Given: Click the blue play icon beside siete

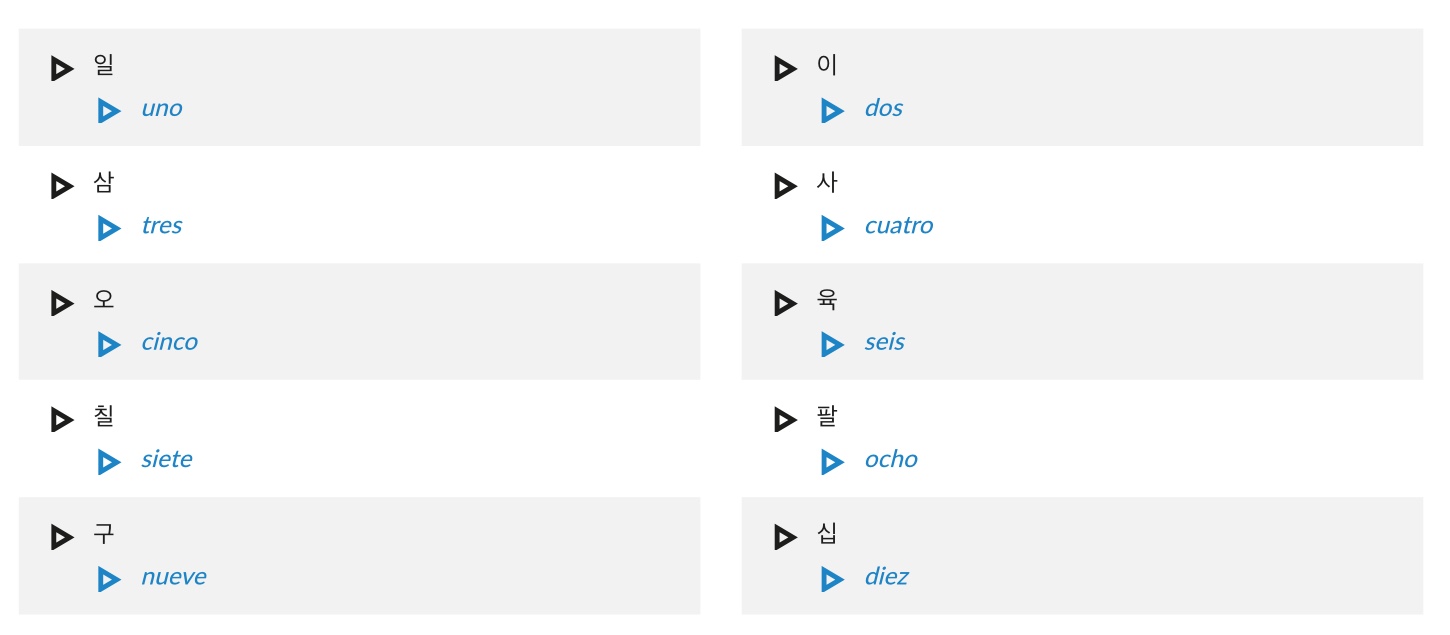Looking at the screenshot, I should pos(109,462).
